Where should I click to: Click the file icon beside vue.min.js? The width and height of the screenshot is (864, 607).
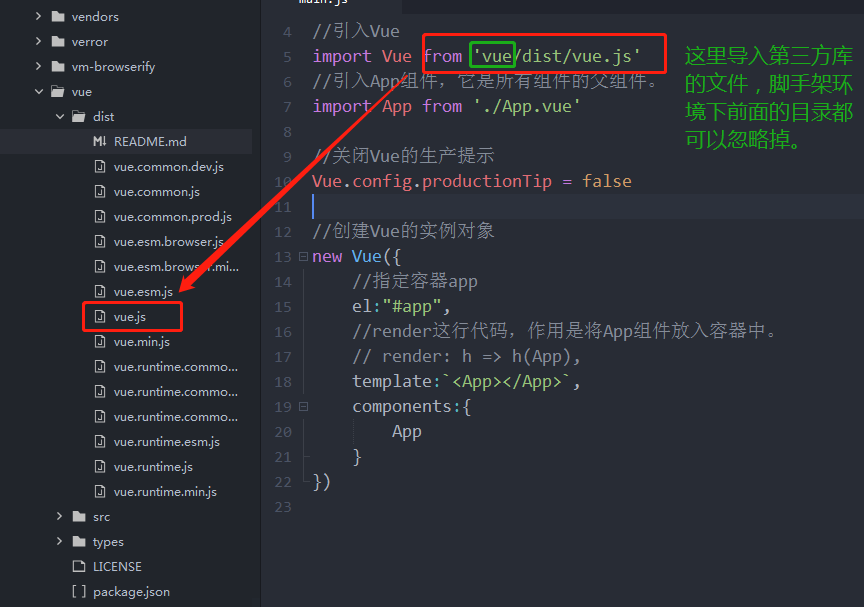click(x=100, y=342)
